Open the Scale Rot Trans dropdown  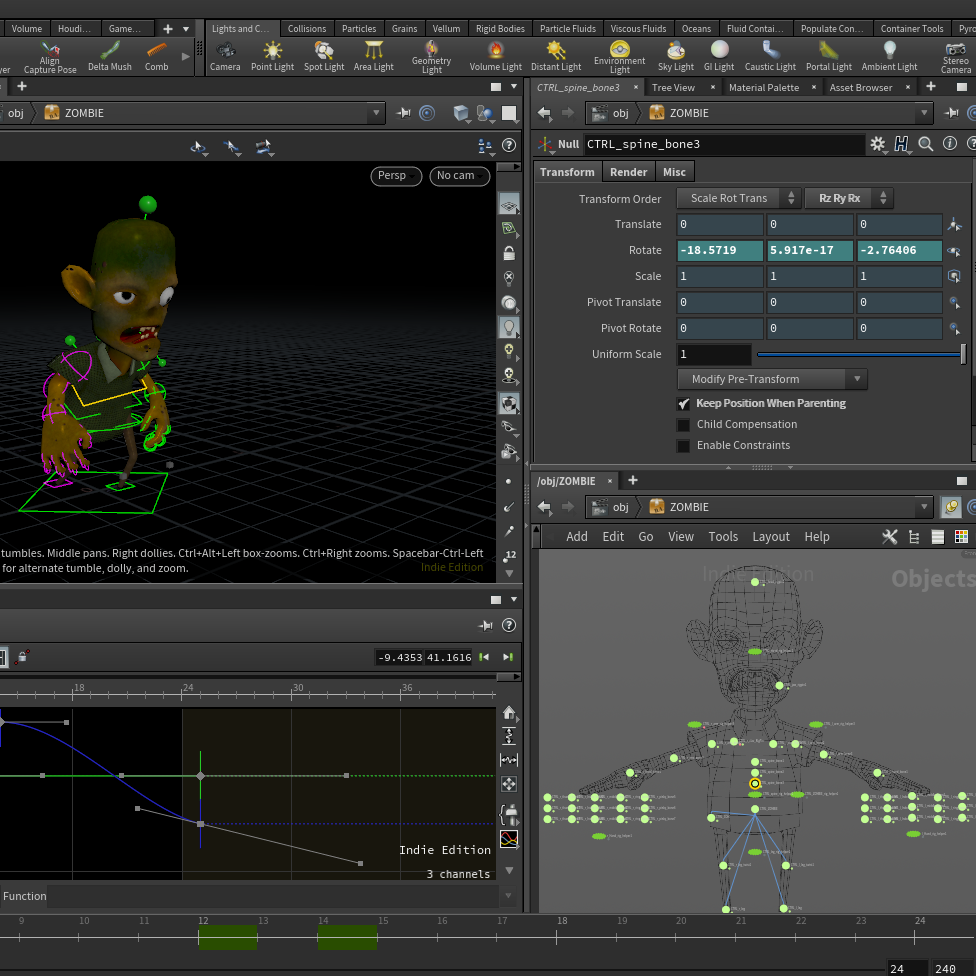[x=739, y=199]
